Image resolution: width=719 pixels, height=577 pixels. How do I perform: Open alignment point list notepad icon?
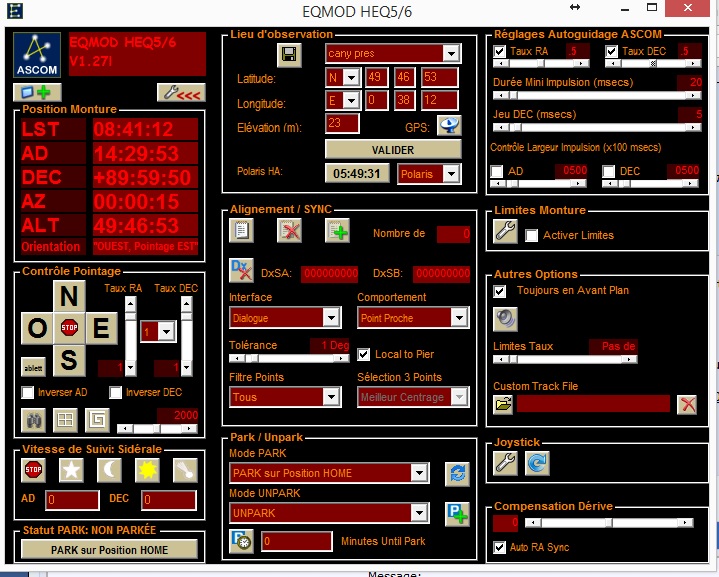241,230
